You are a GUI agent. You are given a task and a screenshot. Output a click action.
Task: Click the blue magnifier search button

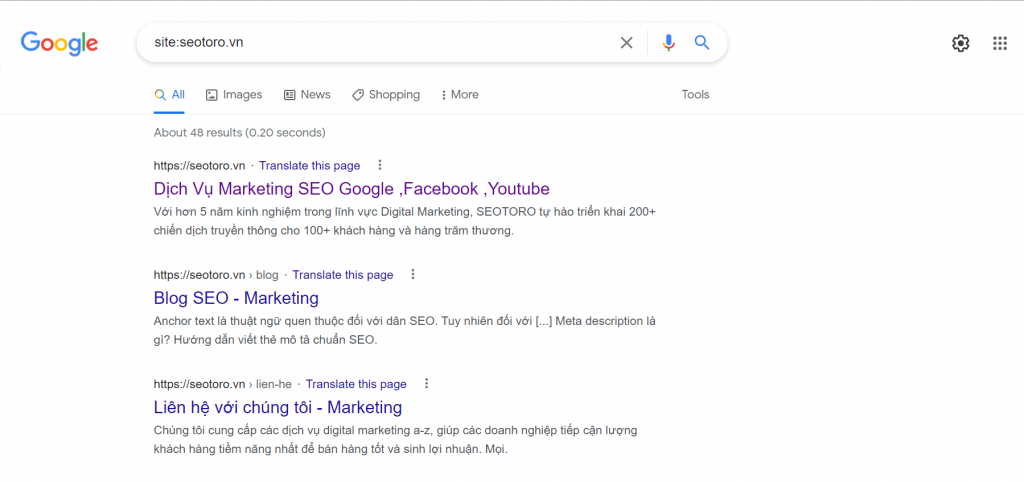coord(702,43)
